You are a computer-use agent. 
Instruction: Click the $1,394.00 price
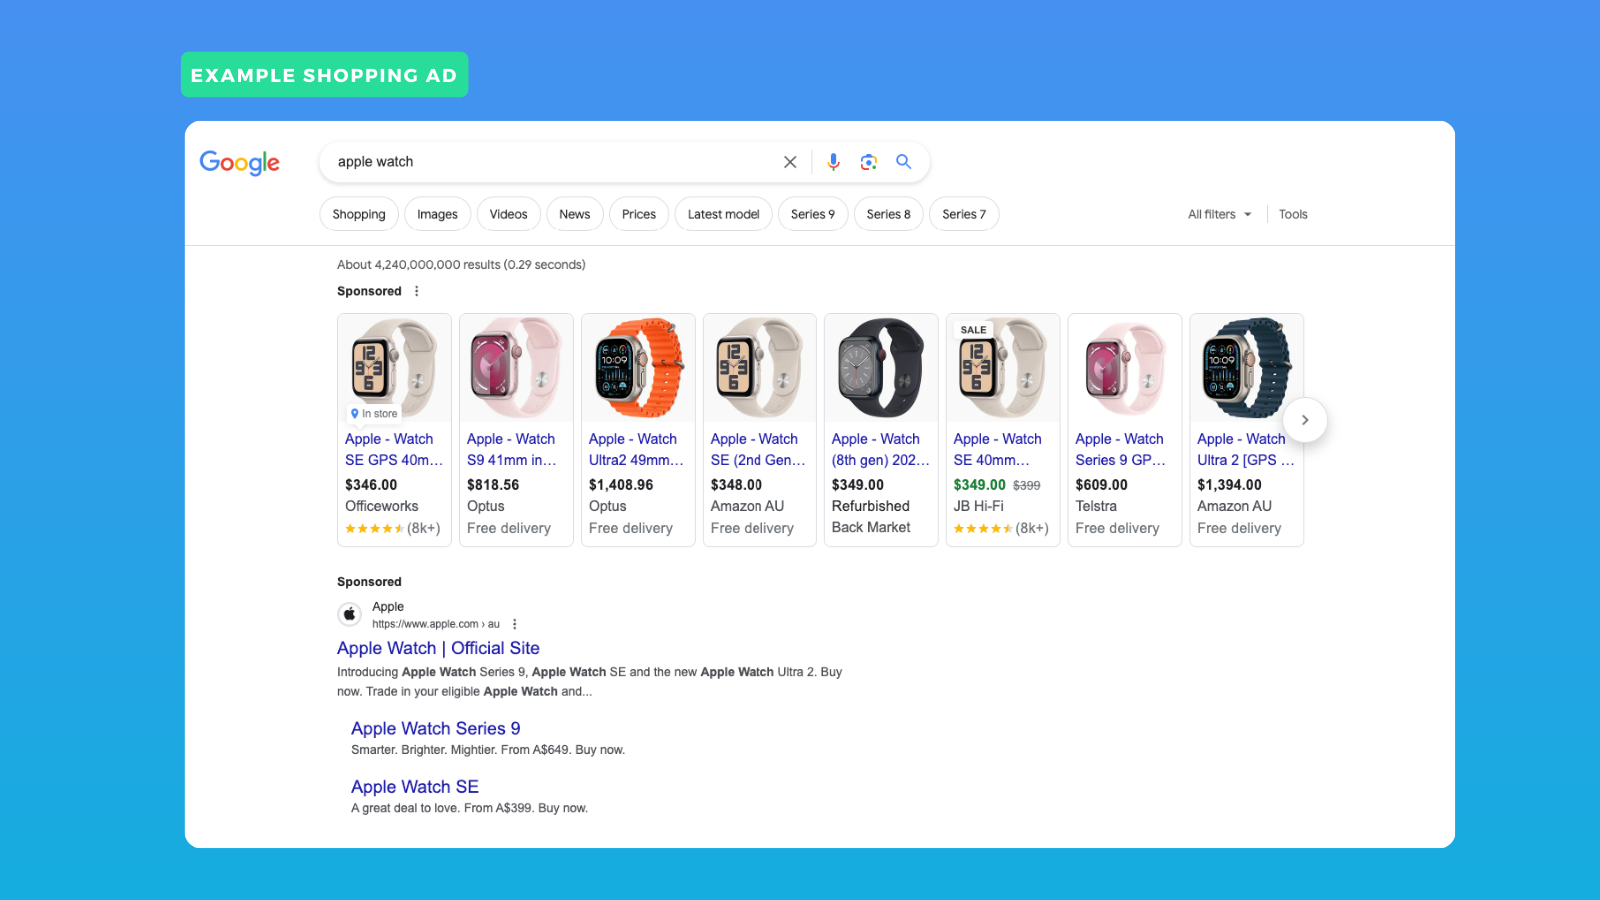coord(1230,485)
